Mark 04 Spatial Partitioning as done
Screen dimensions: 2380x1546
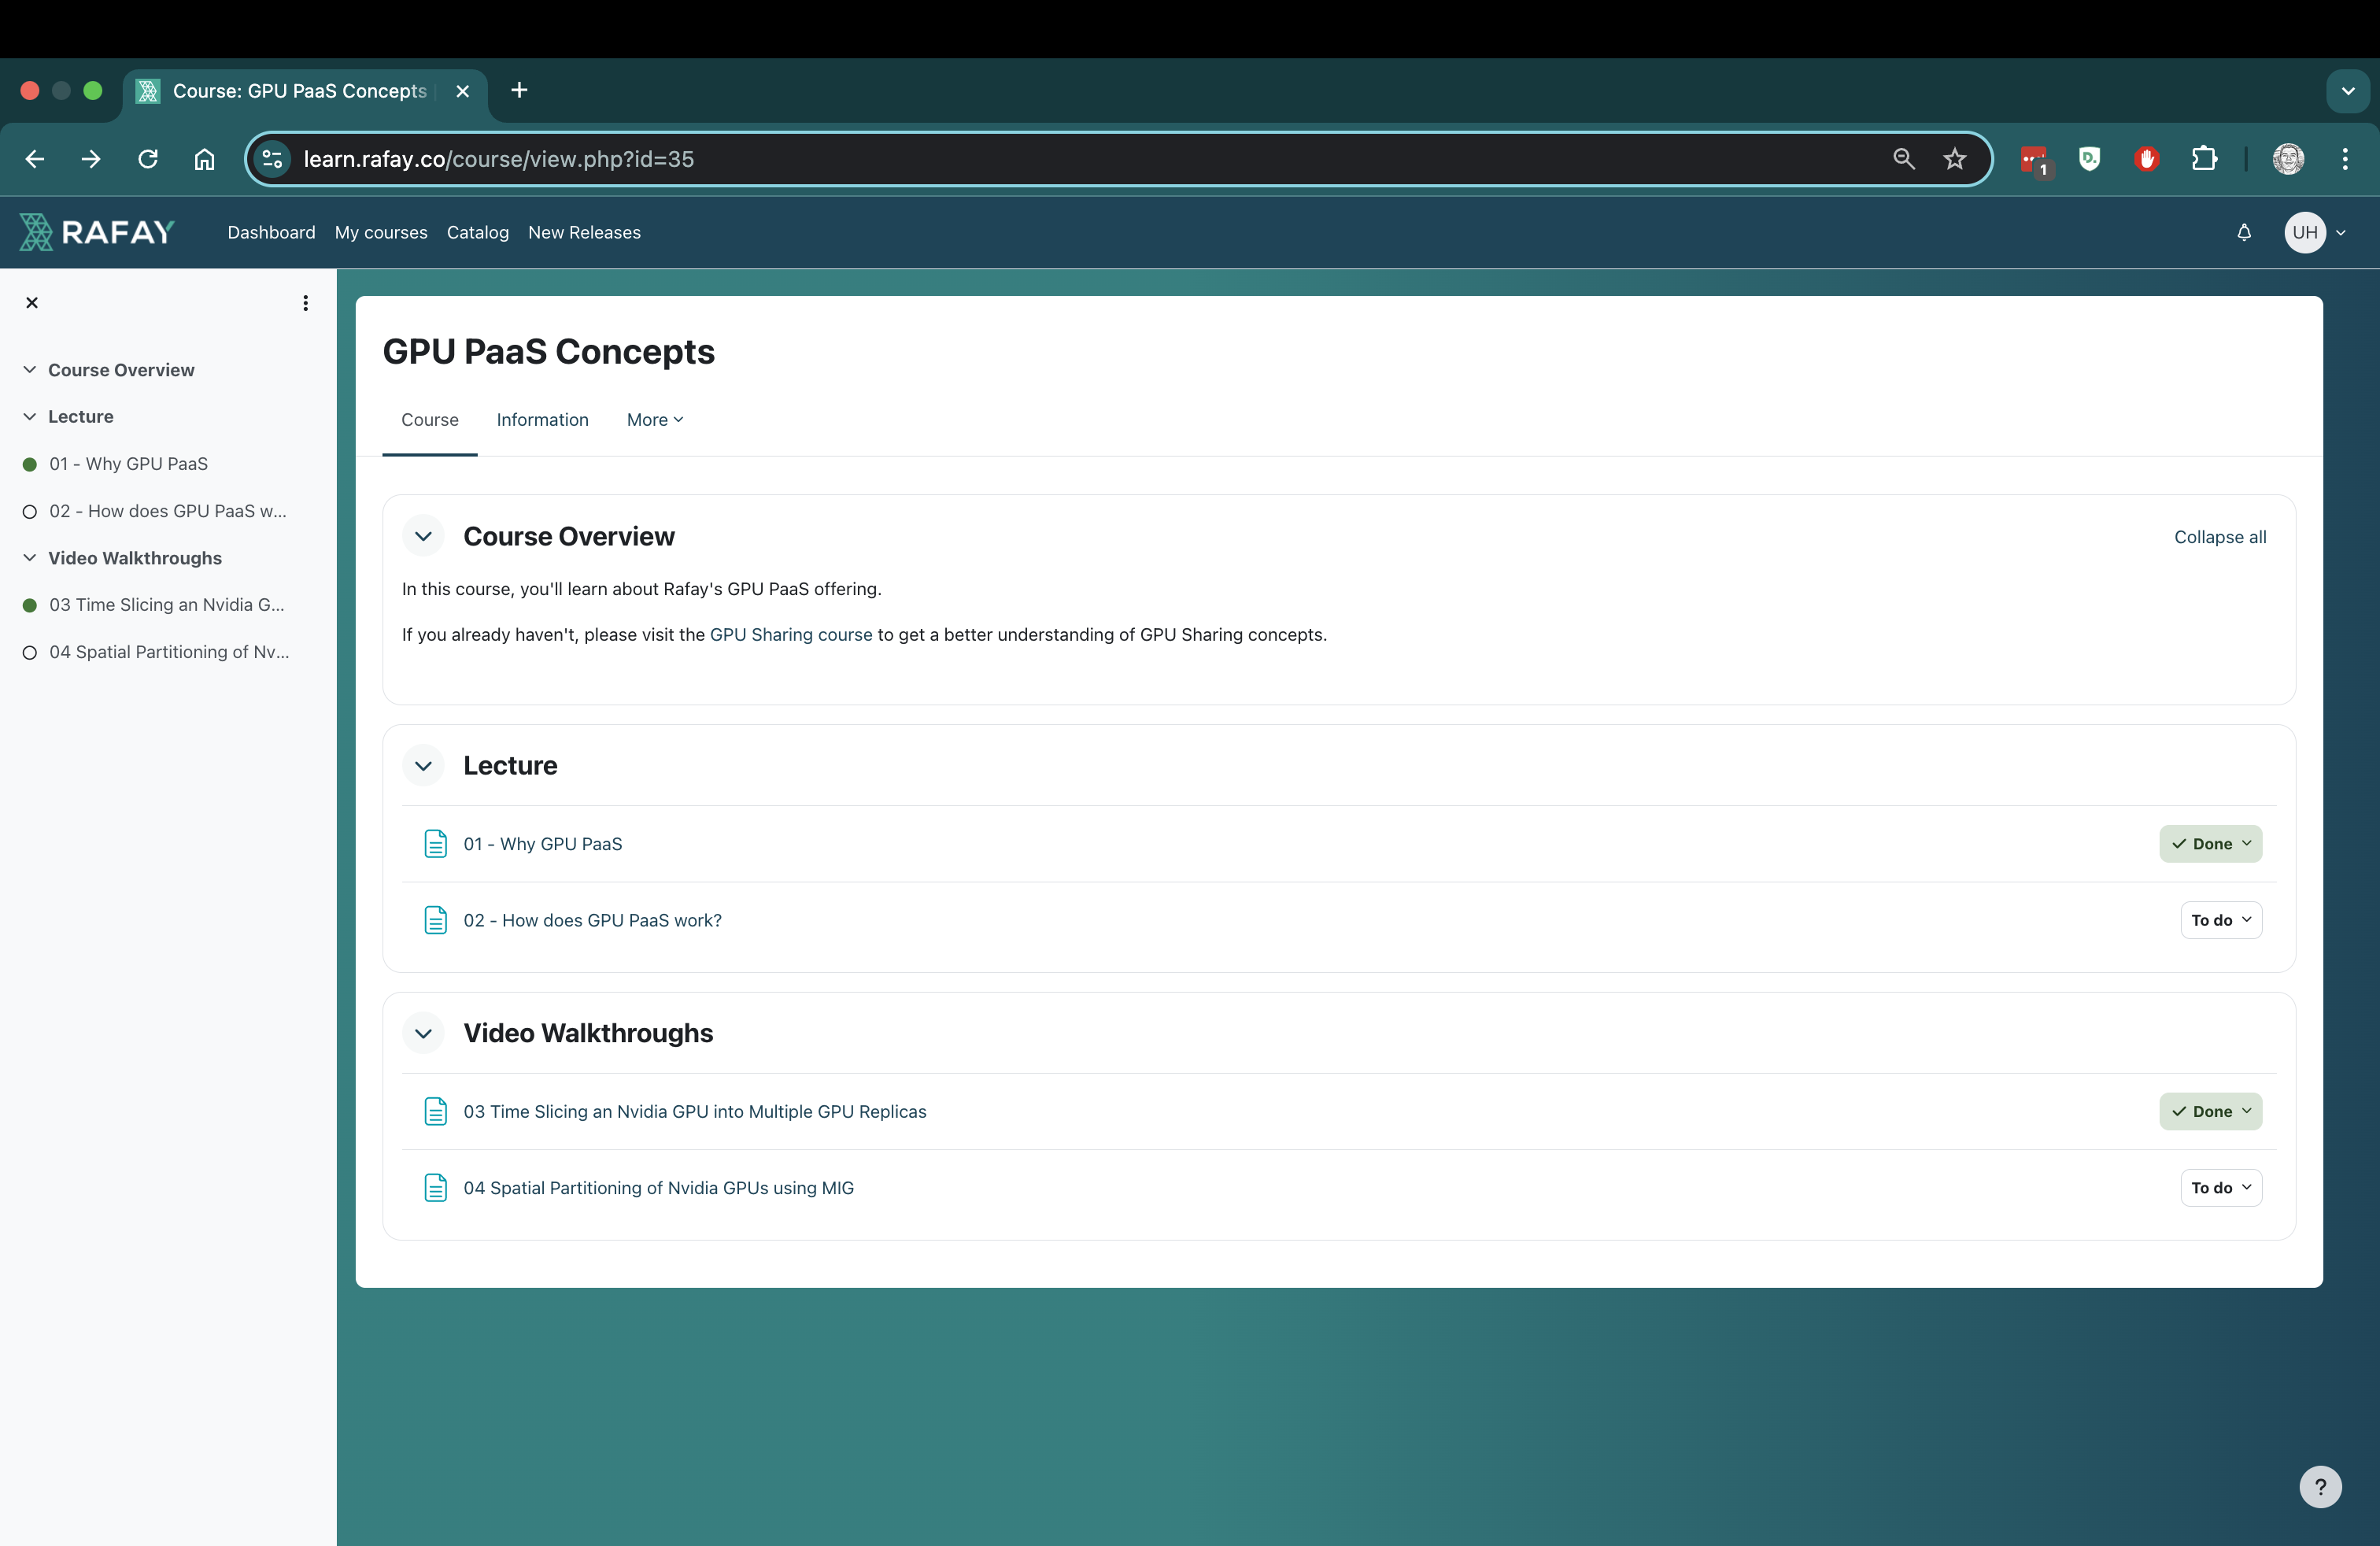coord(2221,1188)
